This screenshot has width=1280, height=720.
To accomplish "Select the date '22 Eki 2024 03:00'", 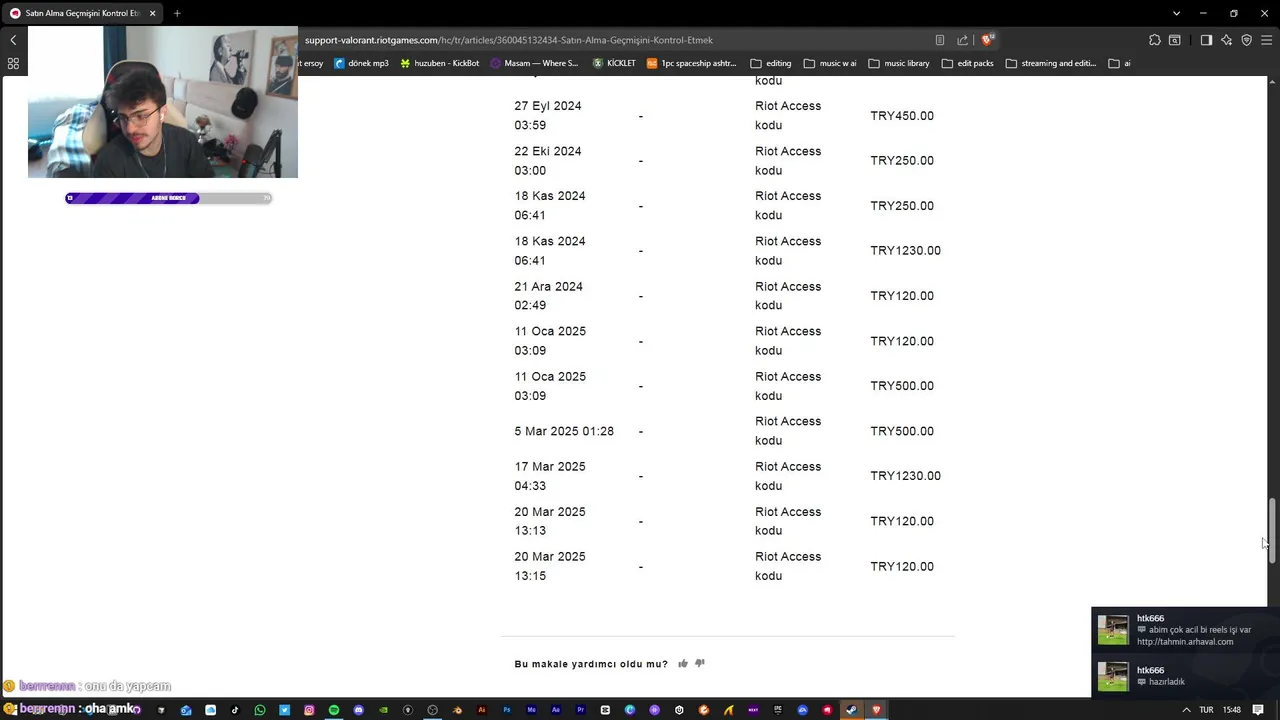I will point(548,161).
